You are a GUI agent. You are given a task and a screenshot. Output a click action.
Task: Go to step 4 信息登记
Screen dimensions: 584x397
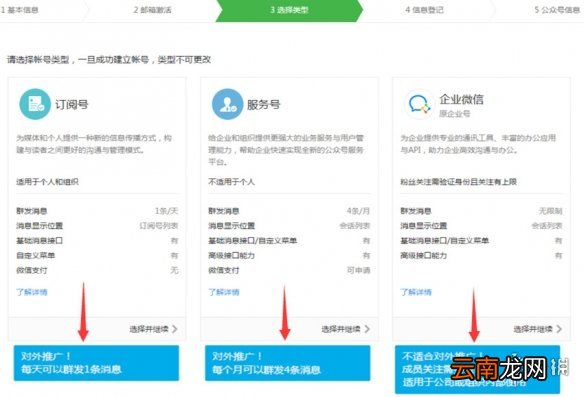(x=425, y=10)
